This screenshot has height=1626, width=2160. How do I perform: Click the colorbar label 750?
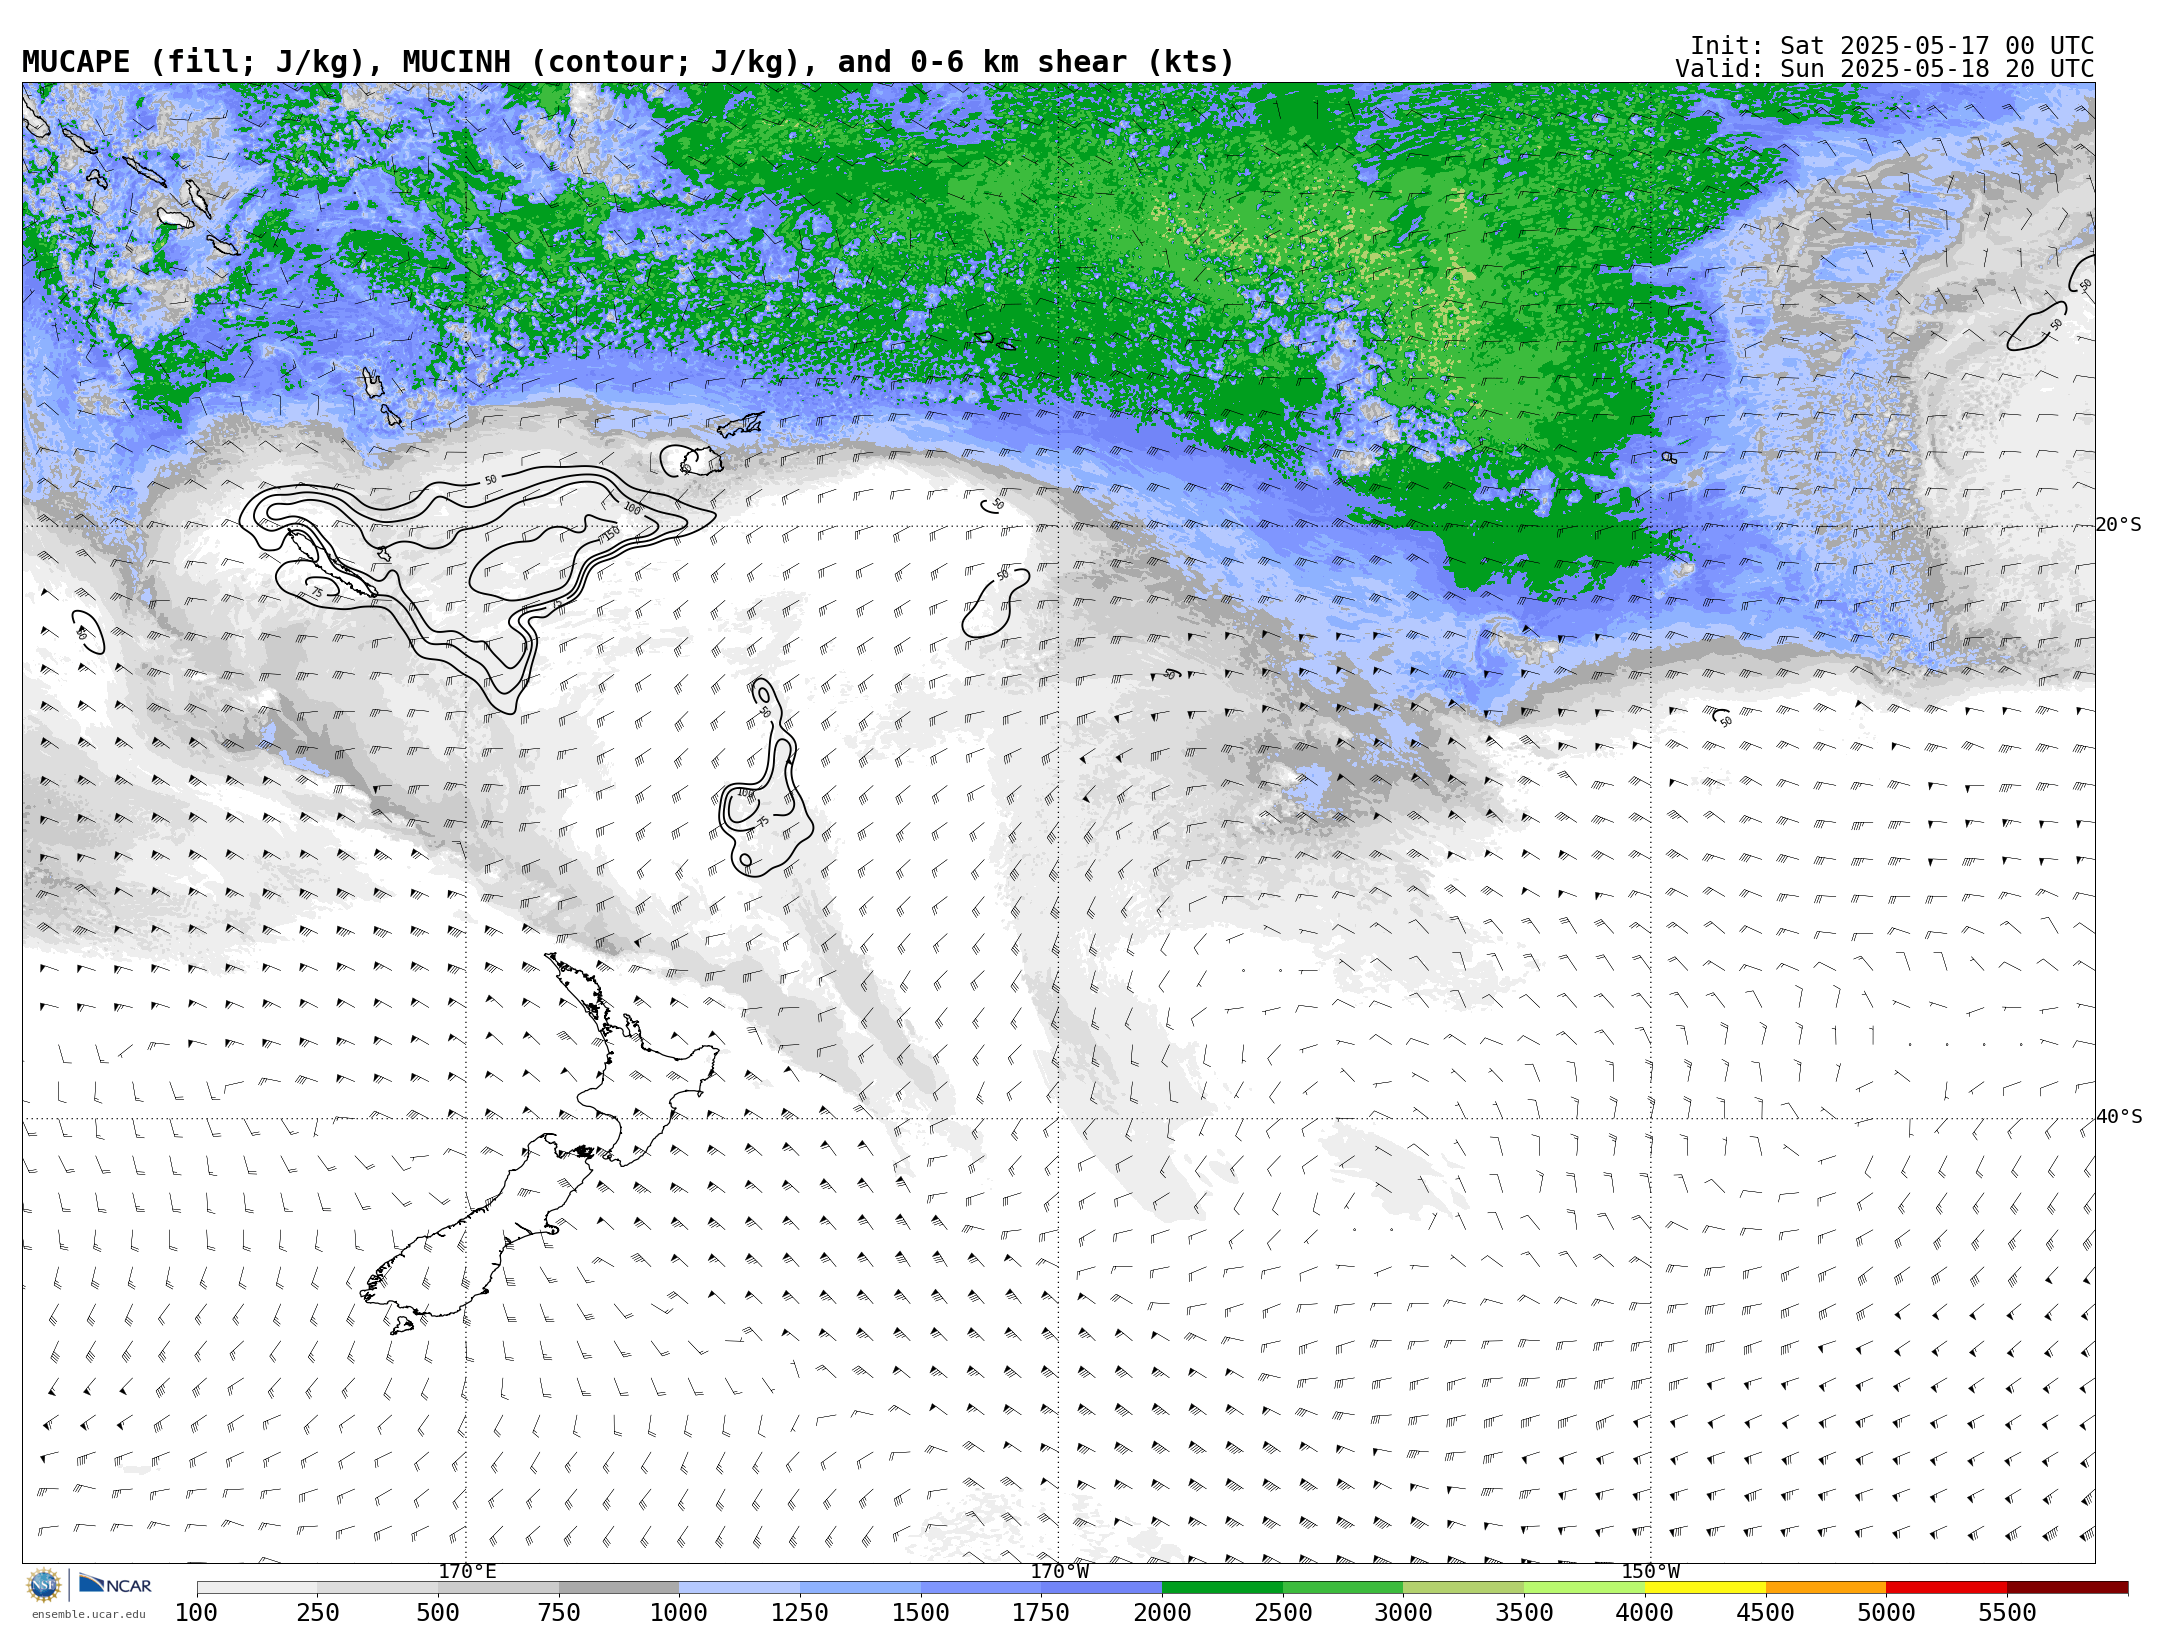[559, 1612]
